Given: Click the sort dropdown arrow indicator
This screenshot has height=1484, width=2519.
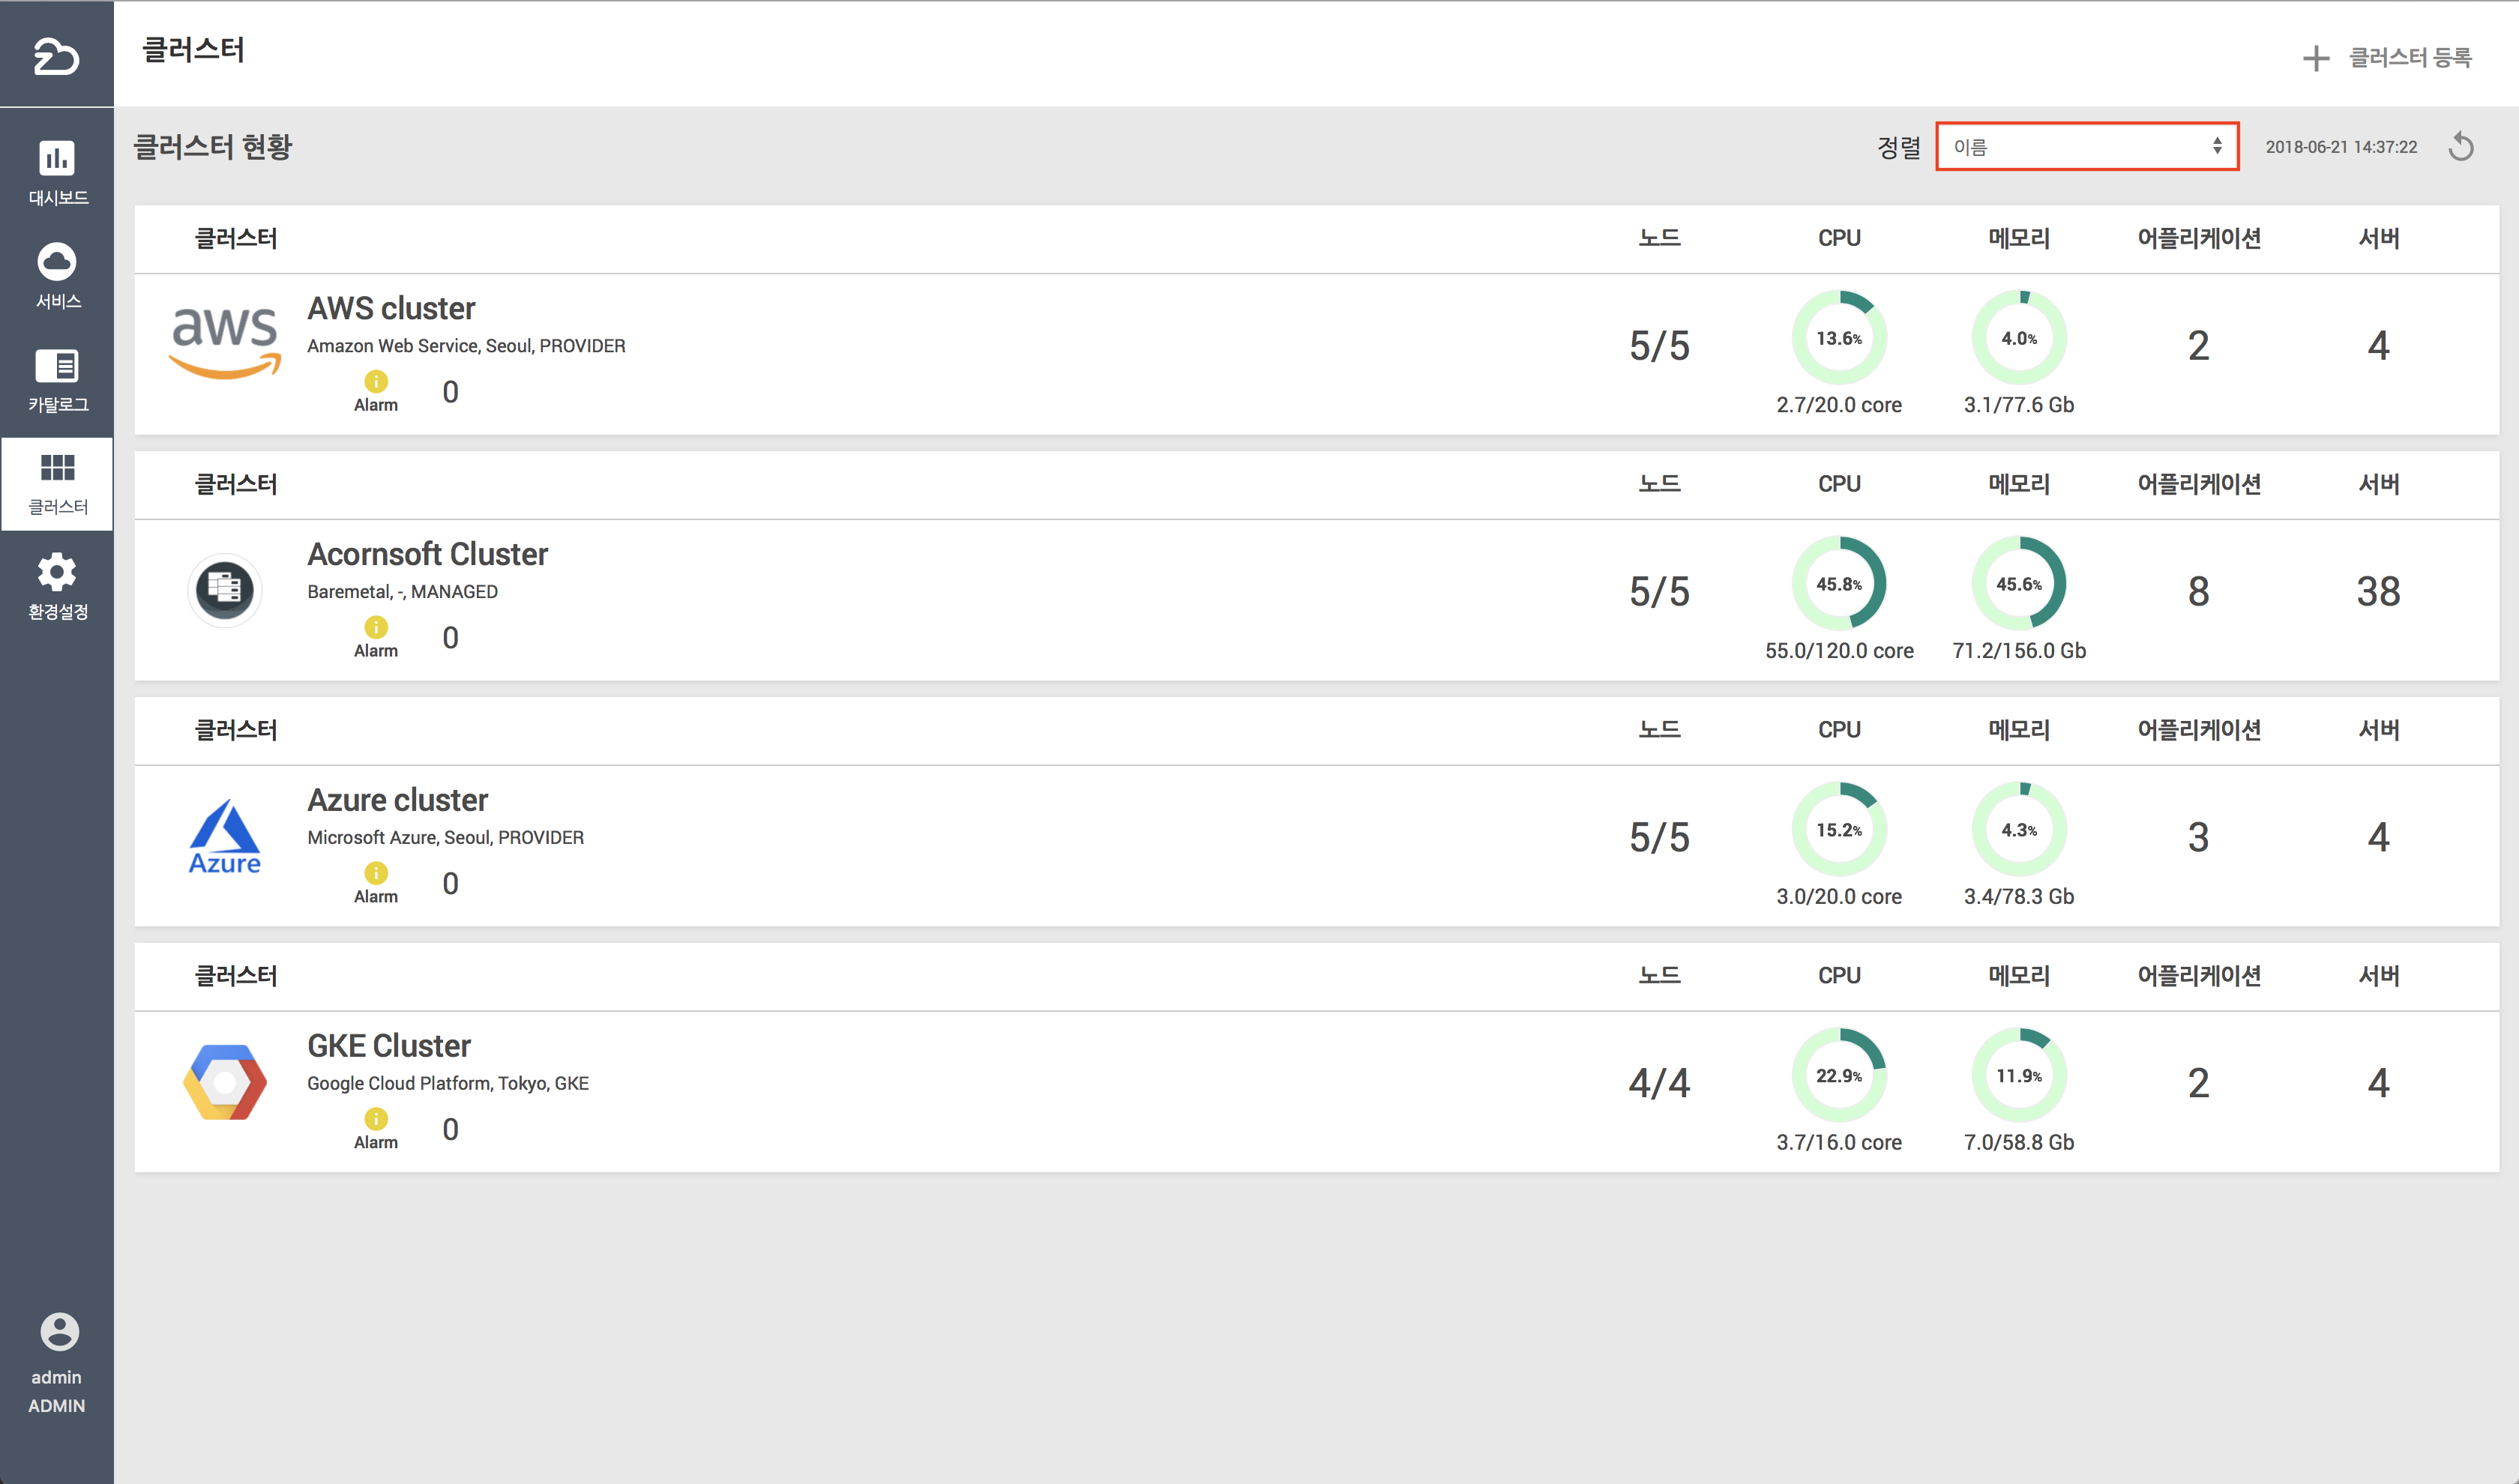Looking at the screenshot, I should click(x=2217, y=147).
